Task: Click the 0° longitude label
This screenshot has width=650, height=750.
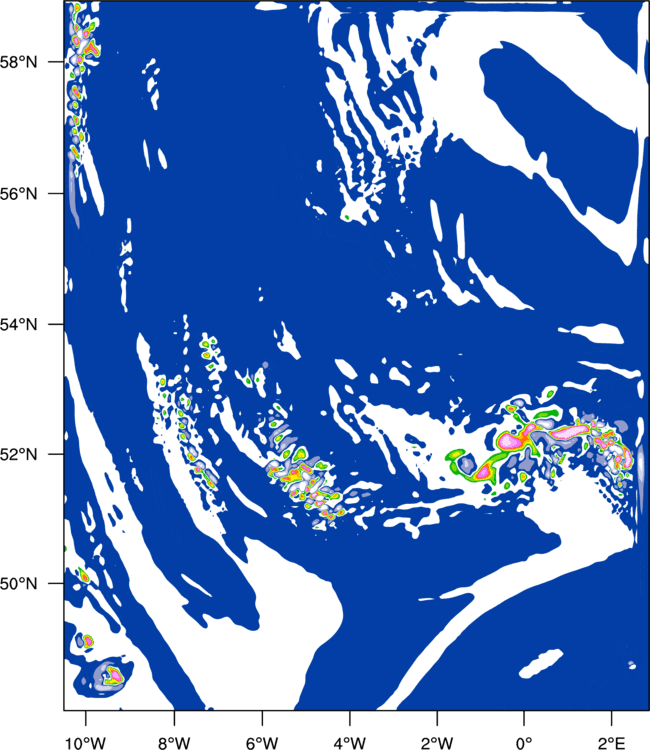Action: [524, 743]
